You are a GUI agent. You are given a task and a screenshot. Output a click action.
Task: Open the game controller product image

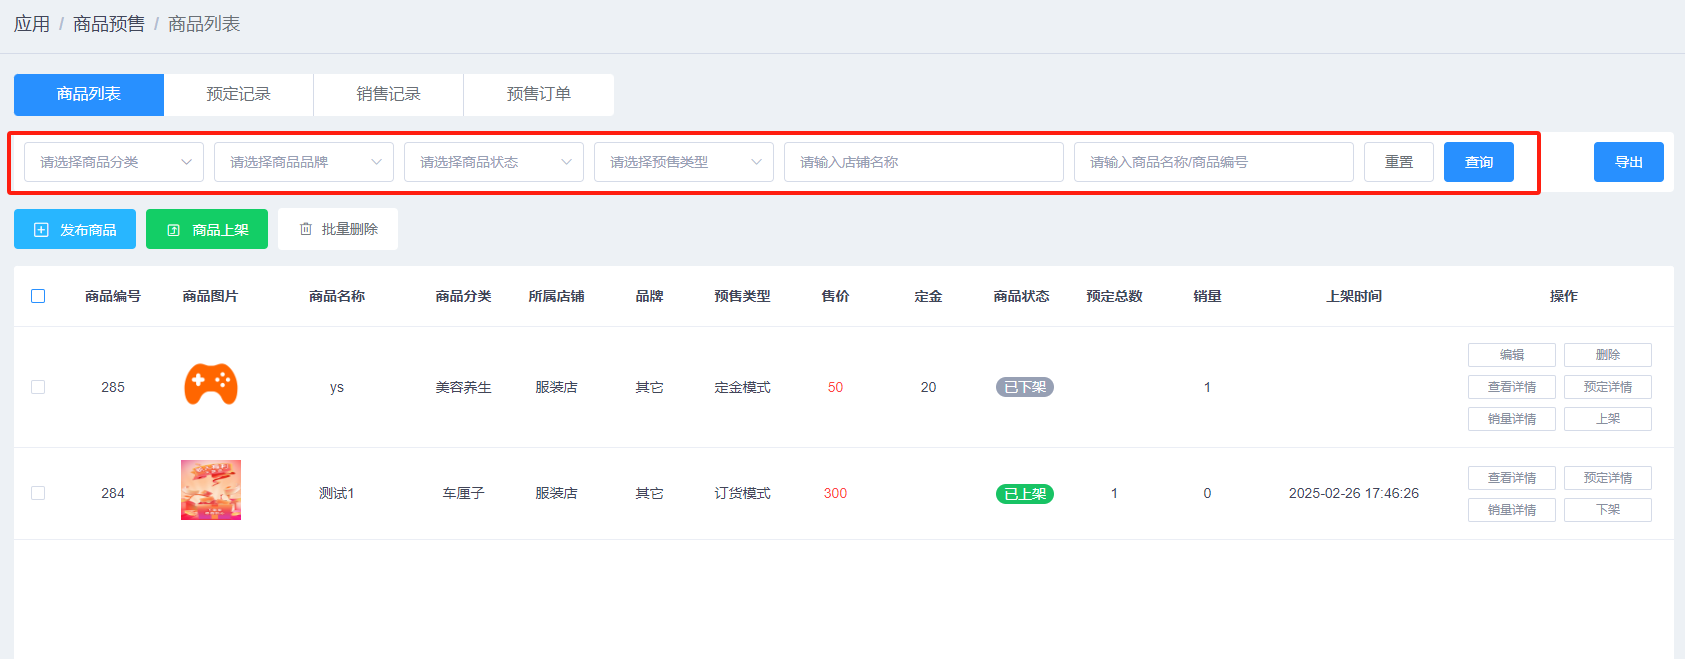(x=211, y=385)
